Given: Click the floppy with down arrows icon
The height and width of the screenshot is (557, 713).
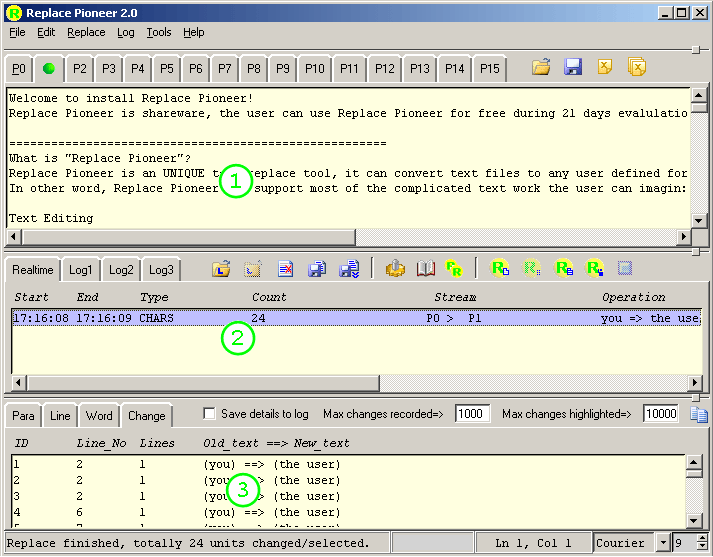Looking at the screenshot, I should (349, 269).
